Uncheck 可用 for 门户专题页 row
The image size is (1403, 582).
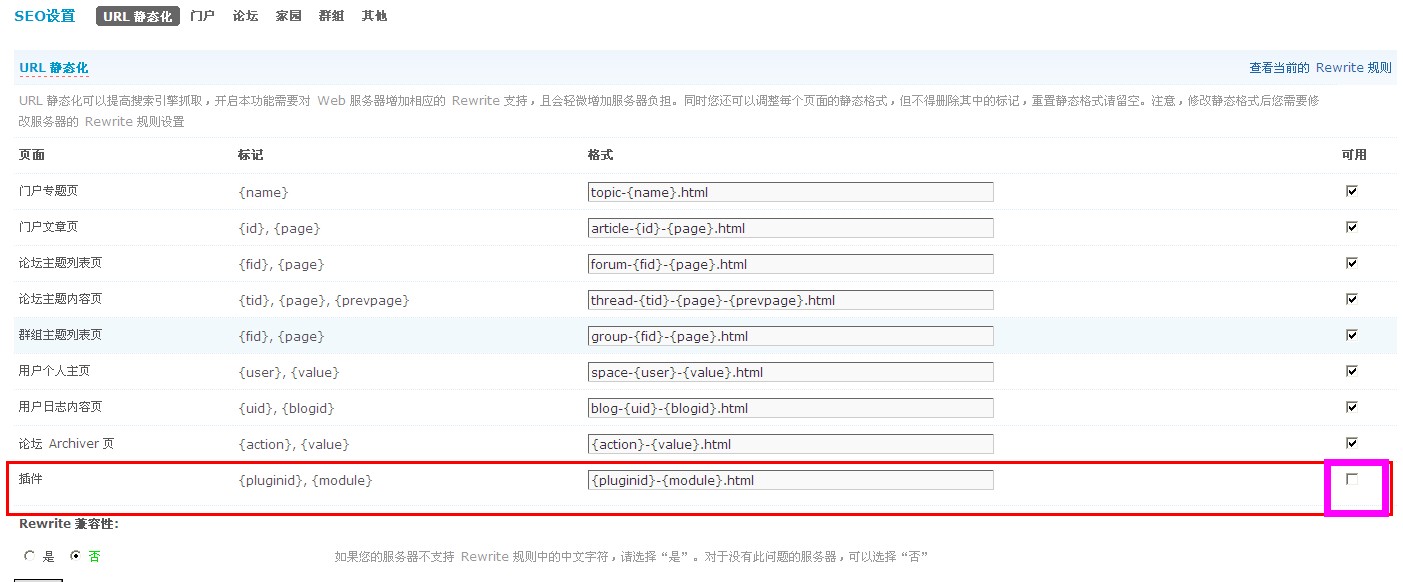[1352, 190]
